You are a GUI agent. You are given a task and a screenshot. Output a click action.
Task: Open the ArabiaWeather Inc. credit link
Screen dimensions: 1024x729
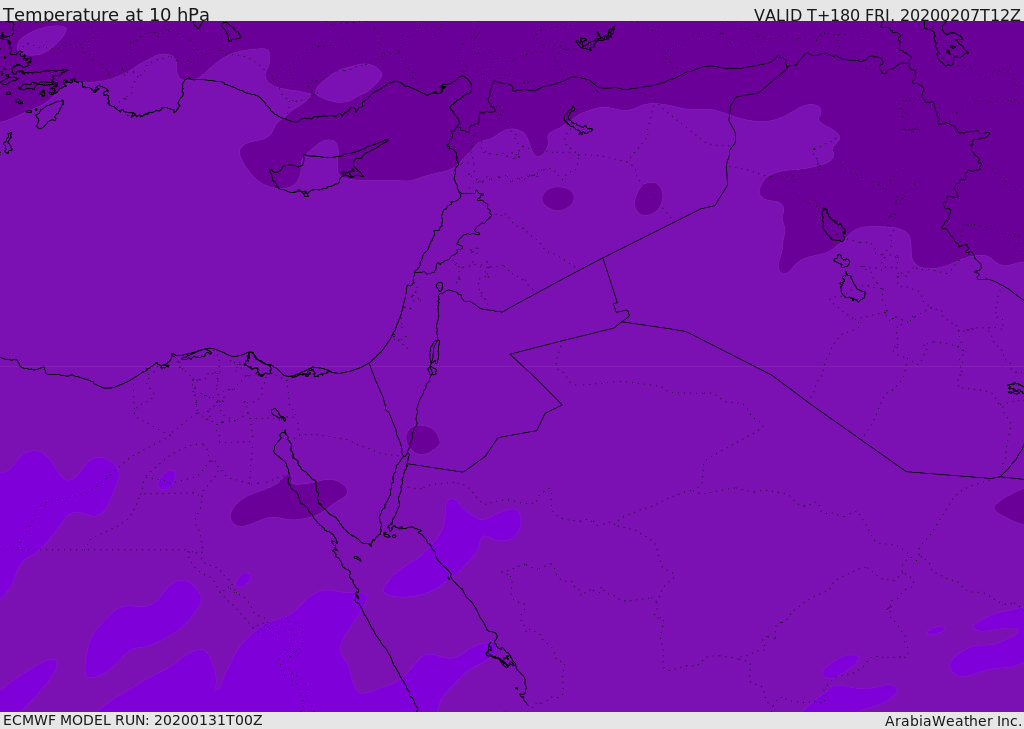coord(953,721)
